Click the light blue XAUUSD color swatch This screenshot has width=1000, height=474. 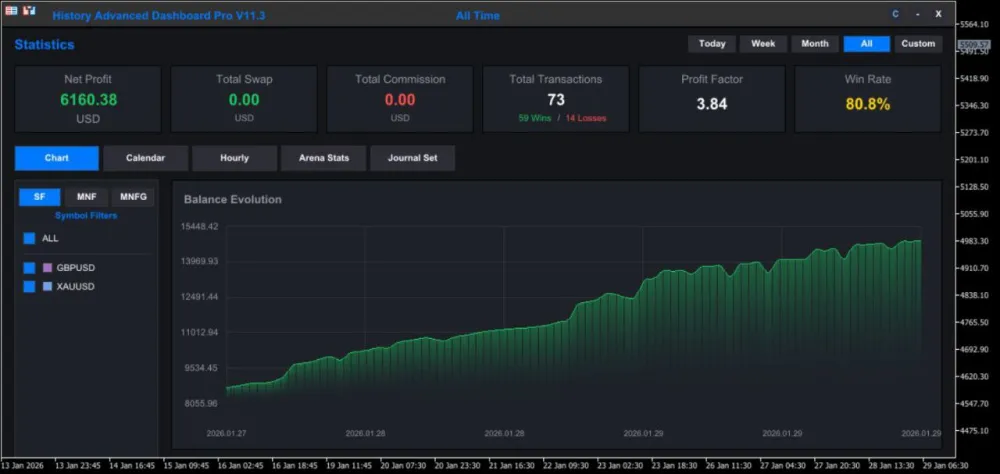pyautogui.click(x=47, y=287)
